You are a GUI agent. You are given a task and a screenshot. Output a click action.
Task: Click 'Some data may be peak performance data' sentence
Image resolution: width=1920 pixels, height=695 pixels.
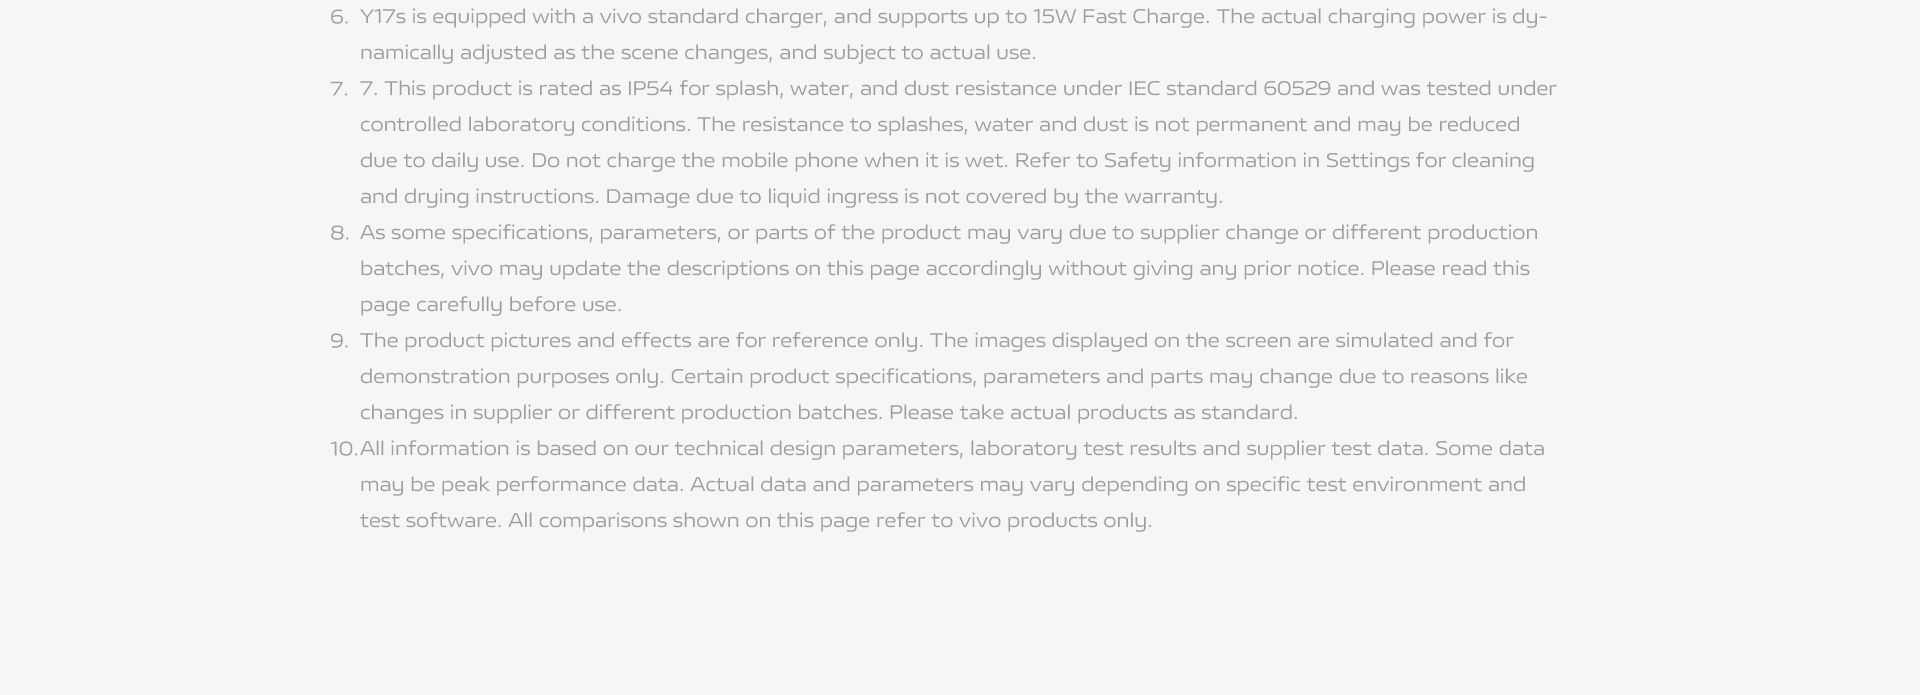coord(1489,449)
